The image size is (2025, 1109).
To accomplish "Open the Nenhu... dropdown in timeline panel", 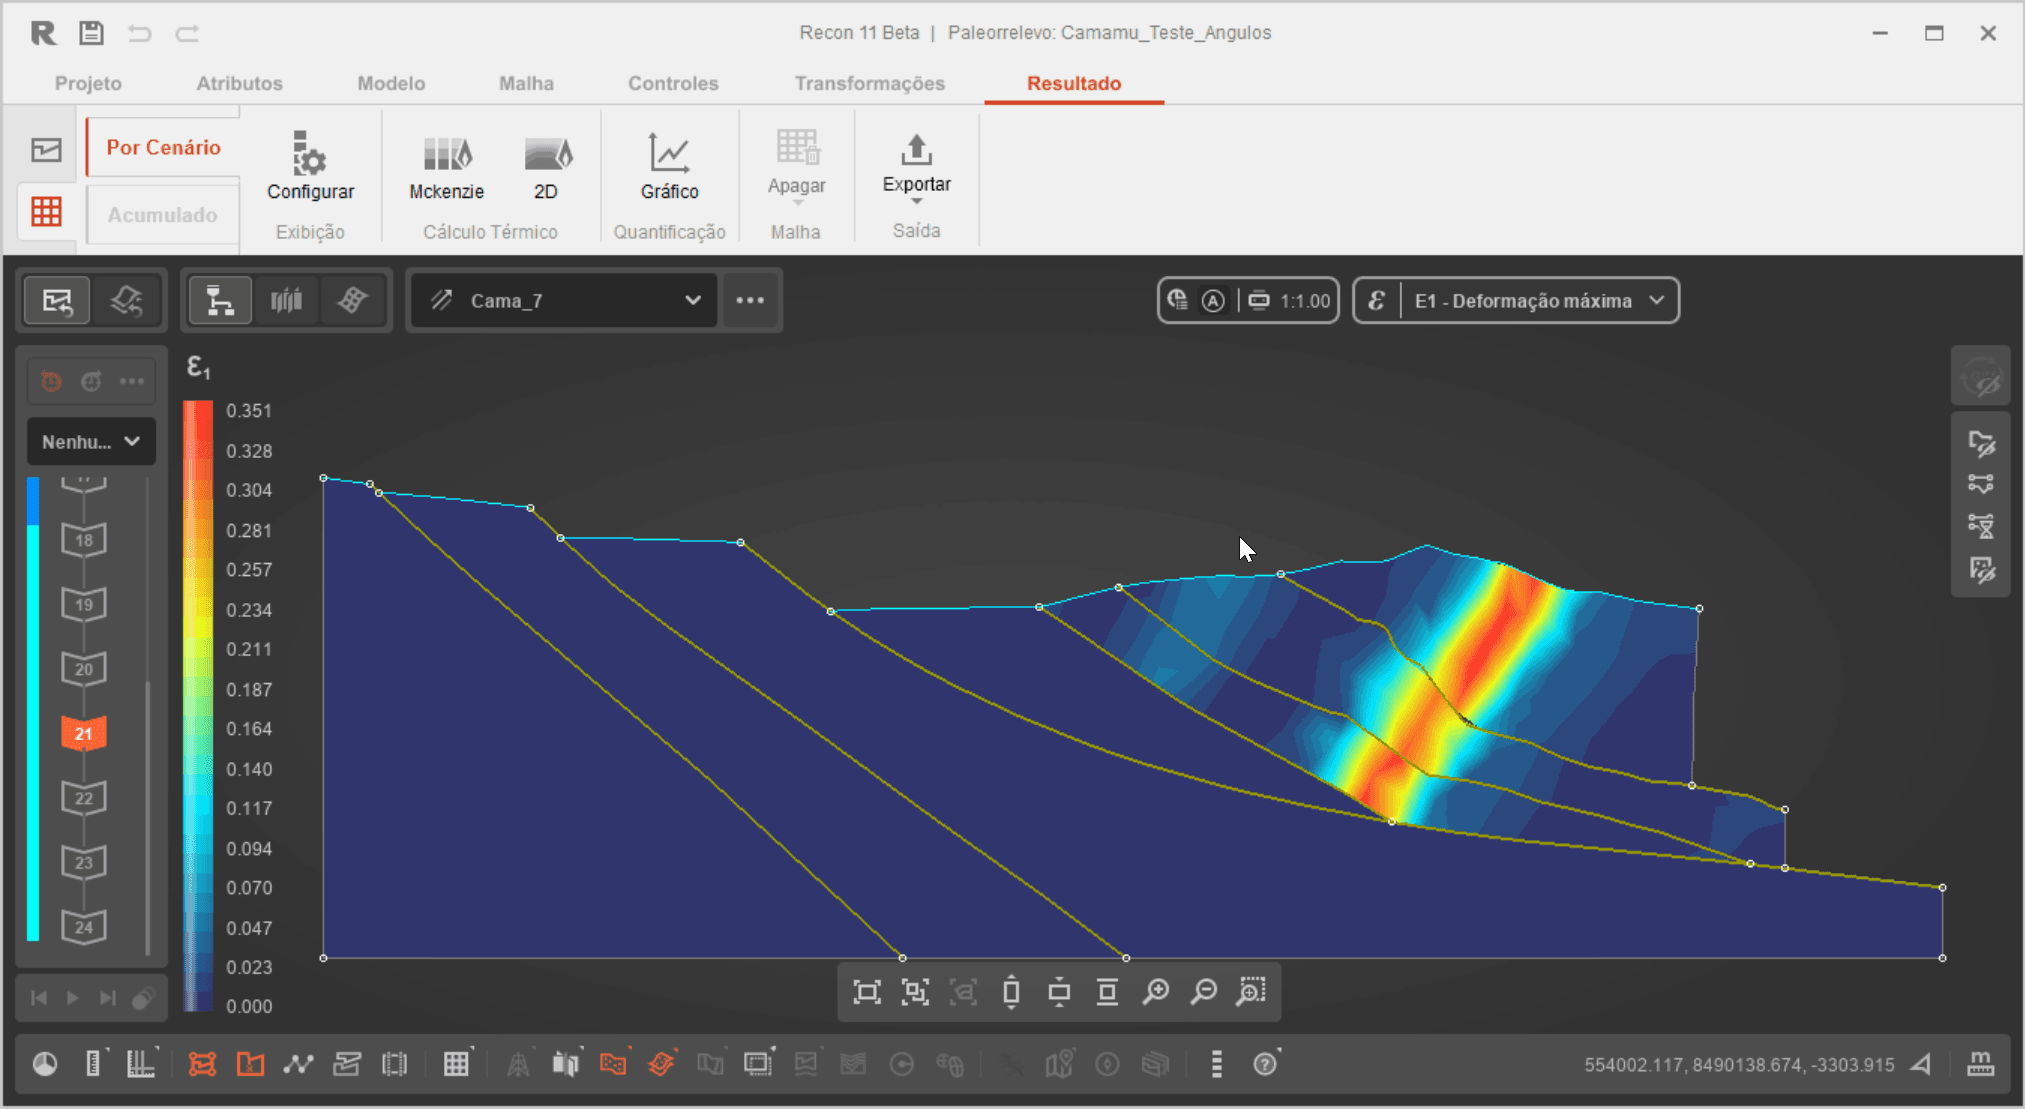I will click(91, 441).
